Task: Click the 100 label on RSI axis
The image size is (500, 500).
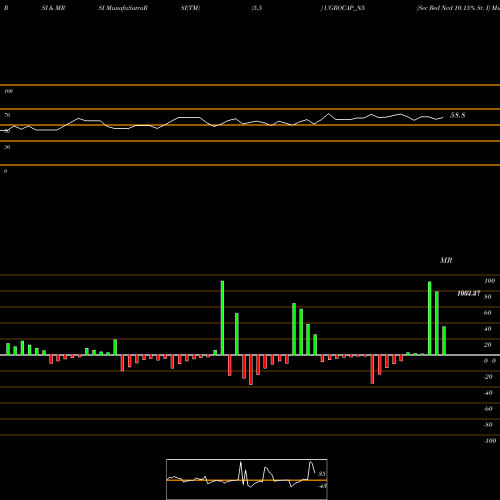Action: tap(8, 91)
